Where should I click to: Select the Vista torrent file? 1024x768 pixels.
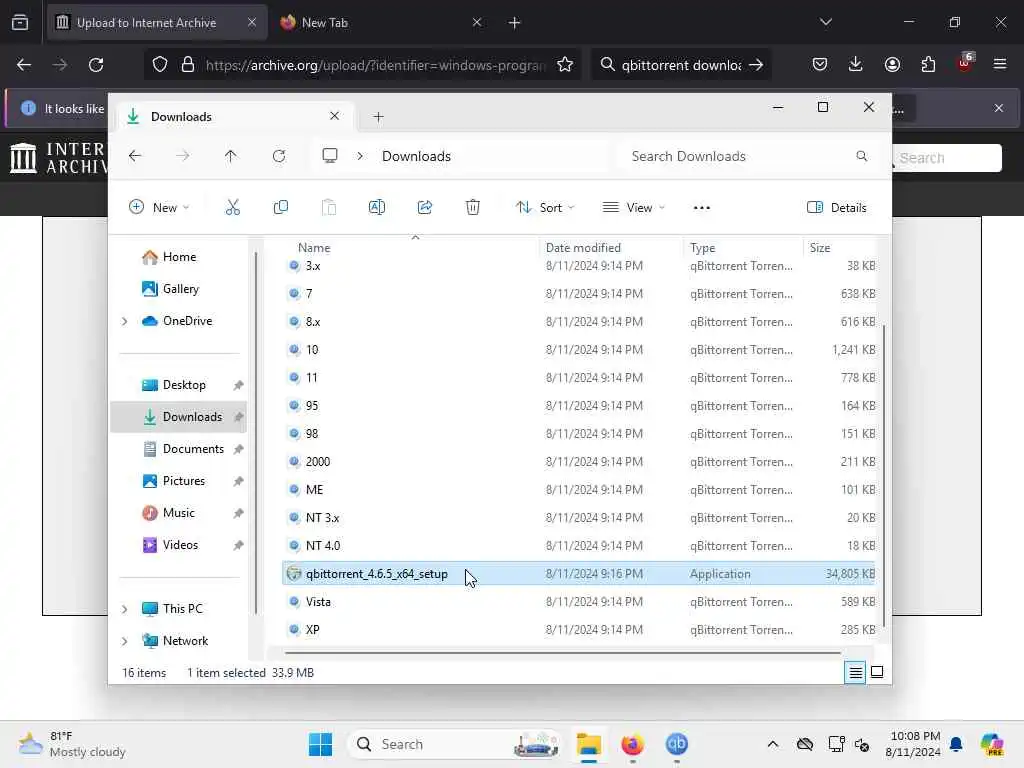(579, 602)
